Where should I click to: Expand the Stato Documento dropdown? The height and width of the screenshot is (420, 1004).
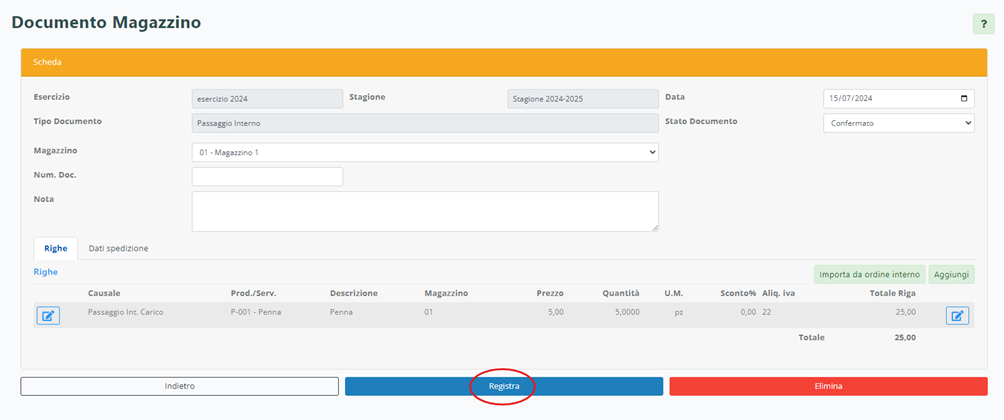[x=898, y=123]
